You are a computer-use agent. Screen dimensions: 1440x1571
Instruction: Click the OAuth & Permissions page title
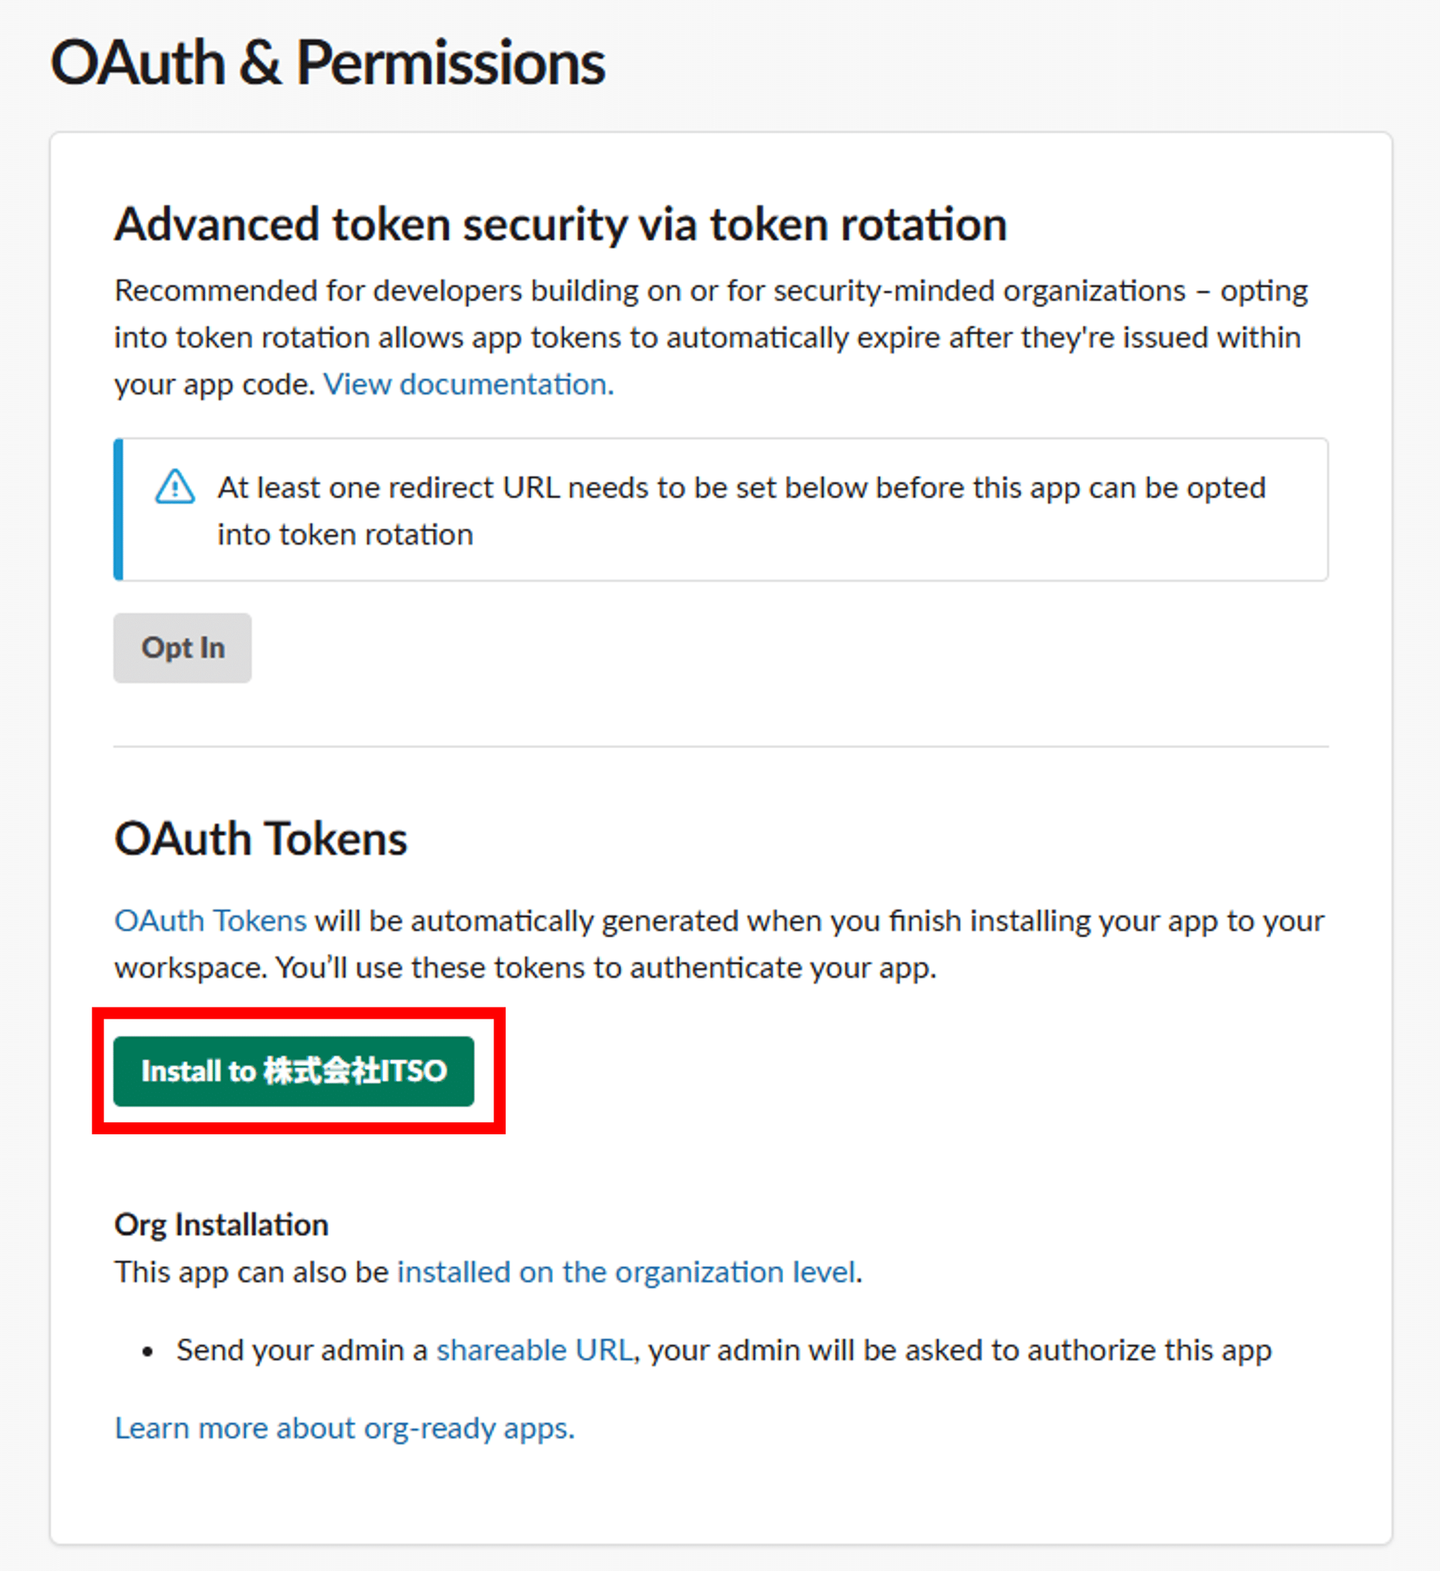(327, 63)
